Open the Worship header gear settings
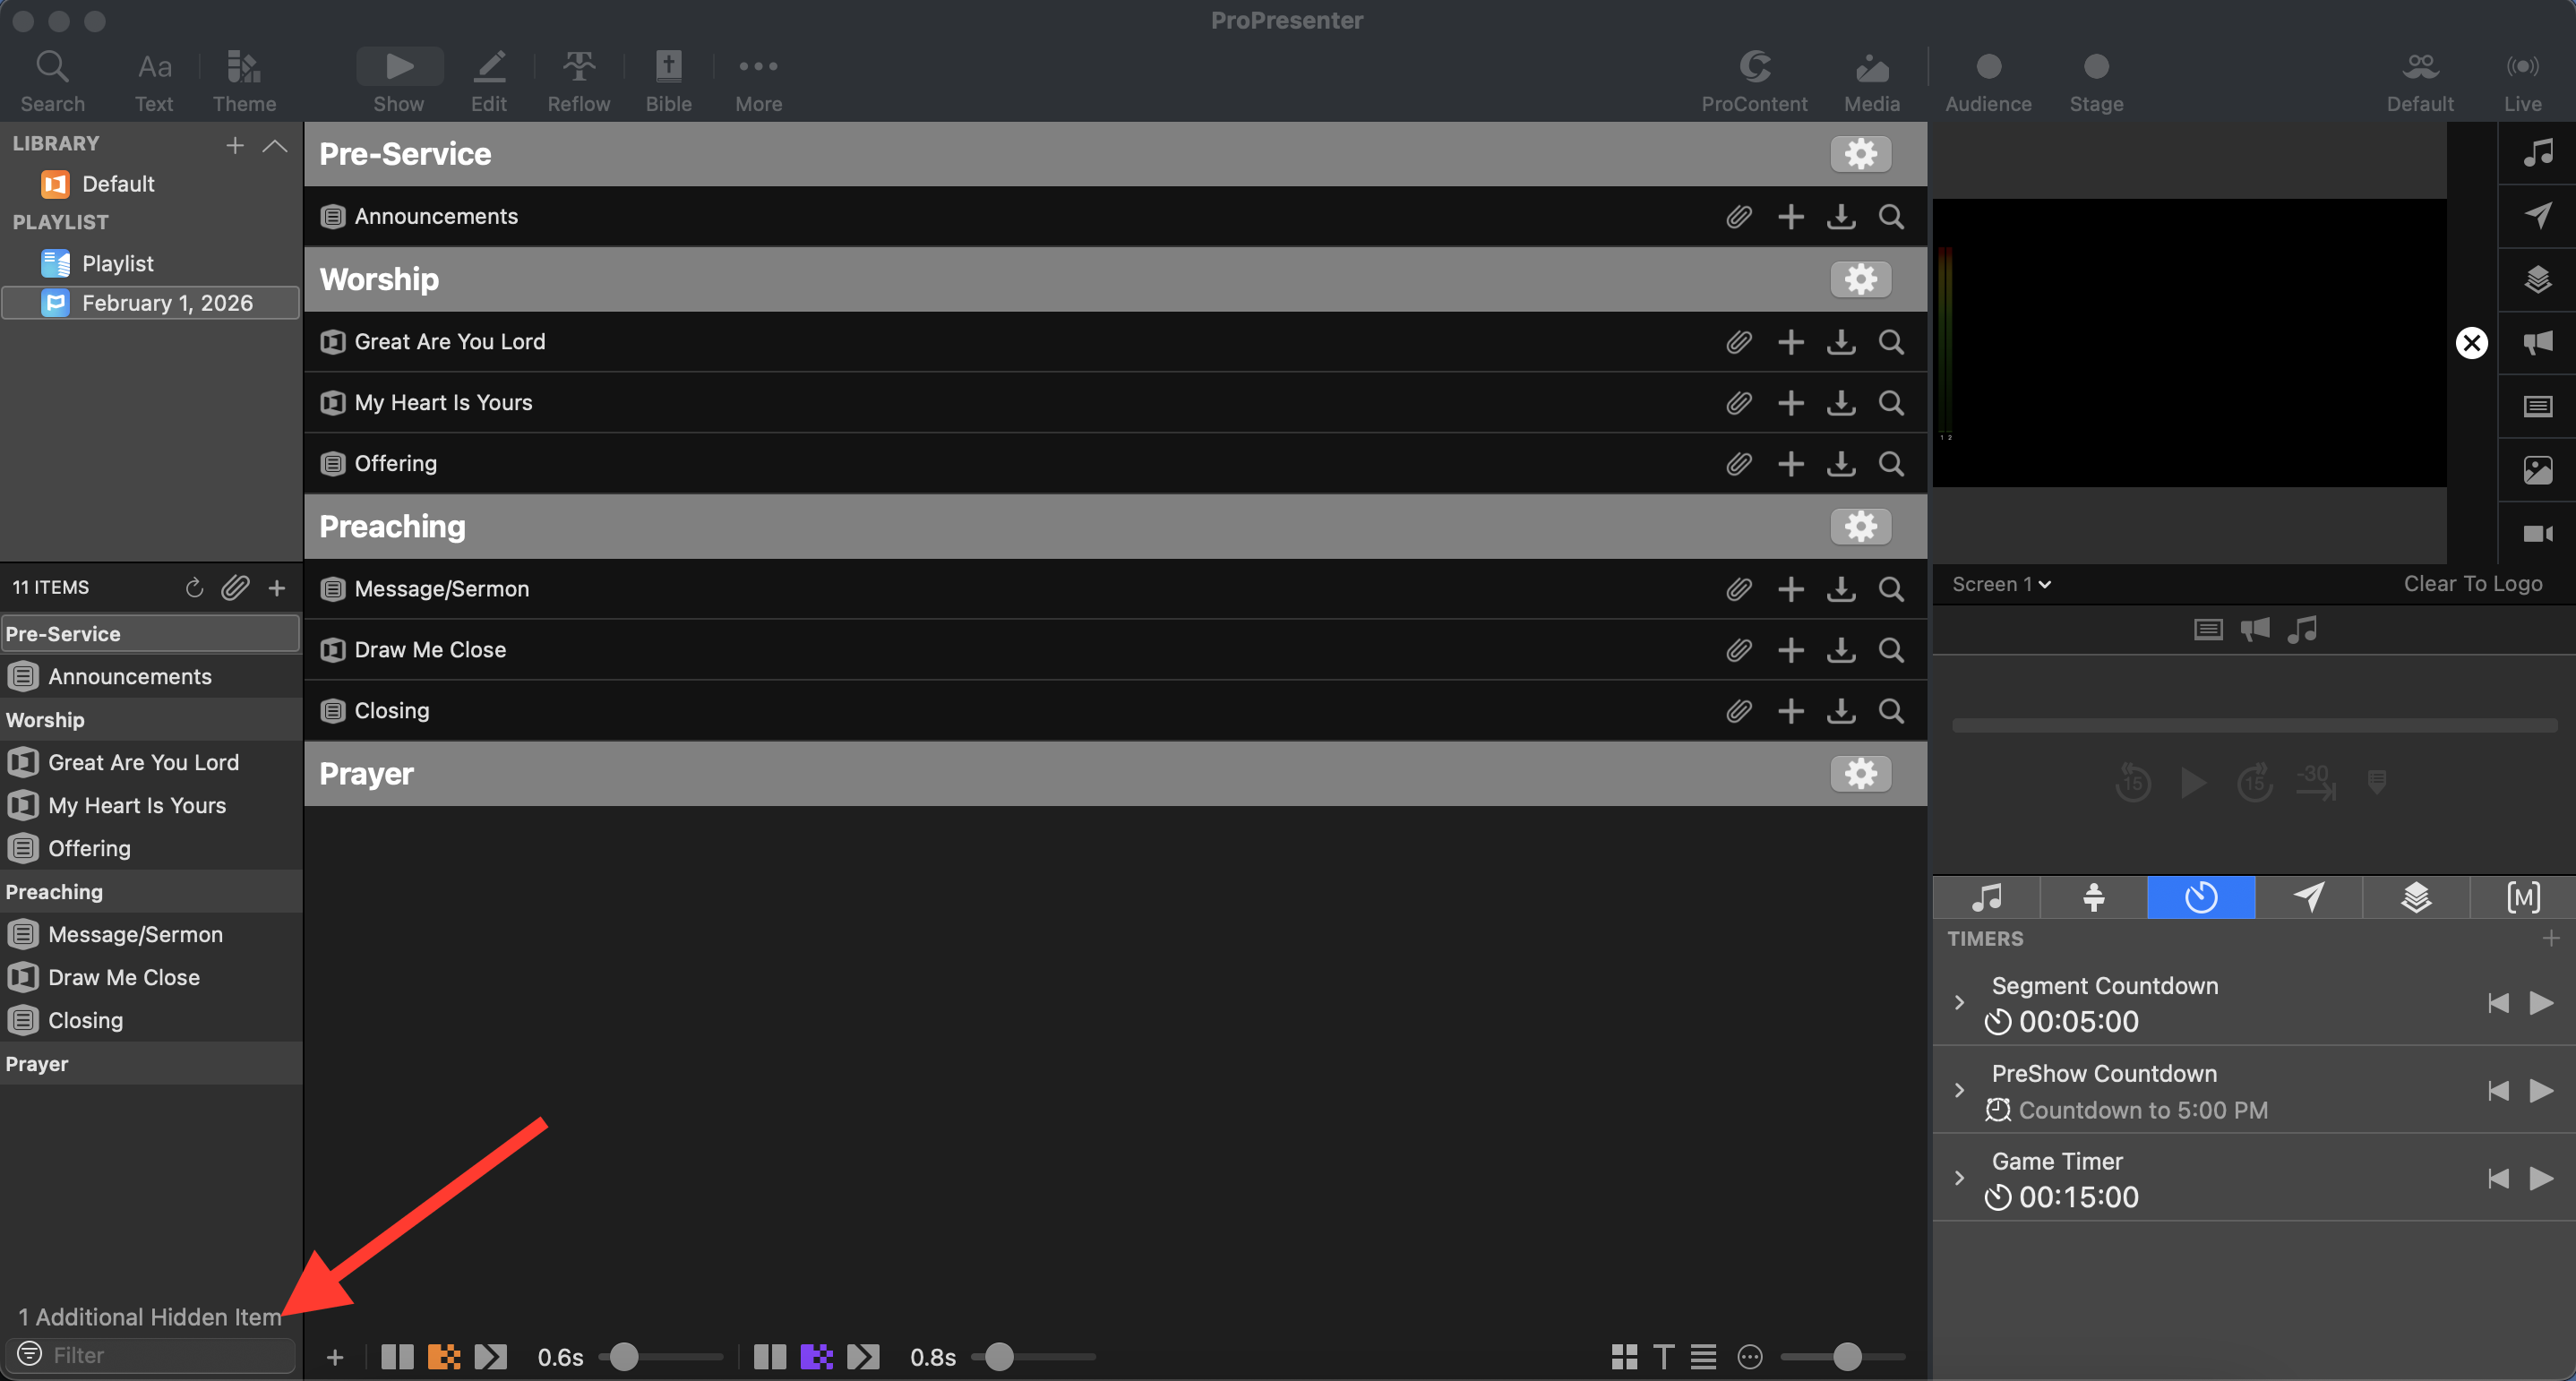This screenshot has width=2576, height=1381. point(1860,279)
